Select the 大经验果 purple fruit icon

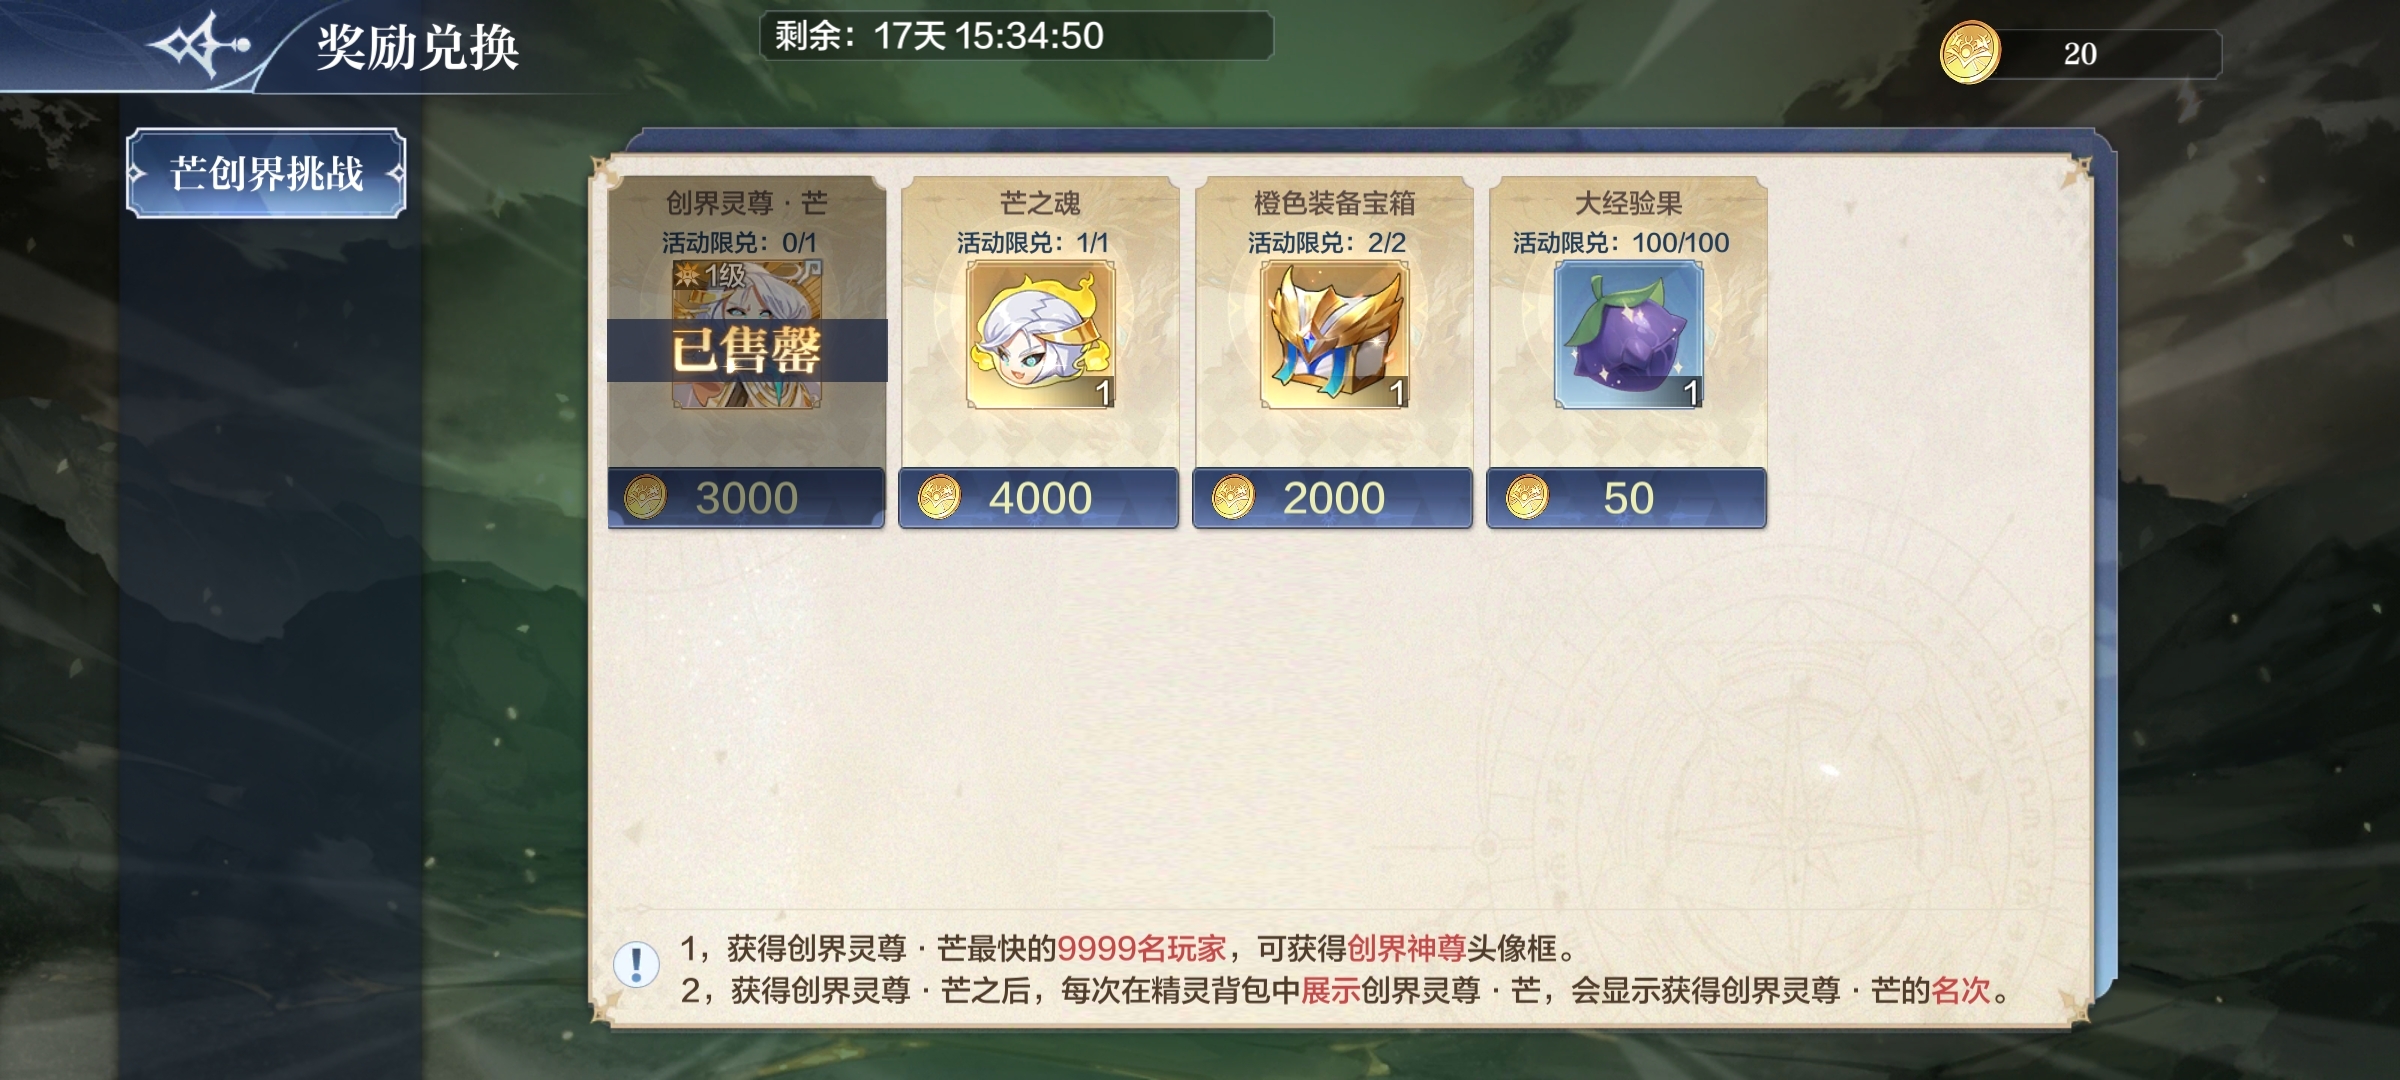[x=1628, y=335]
